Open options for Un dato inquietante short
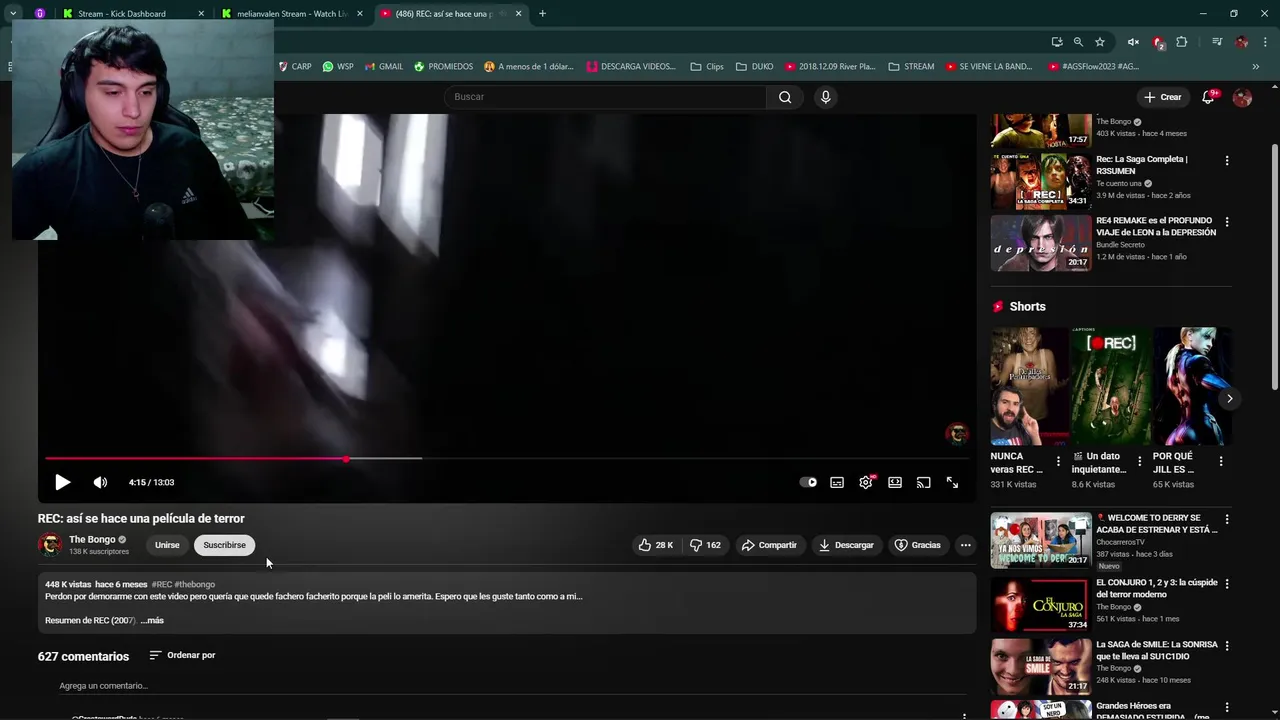Image resolution: width=1280 pixels, height=720 pixels. click(1140, 462)
